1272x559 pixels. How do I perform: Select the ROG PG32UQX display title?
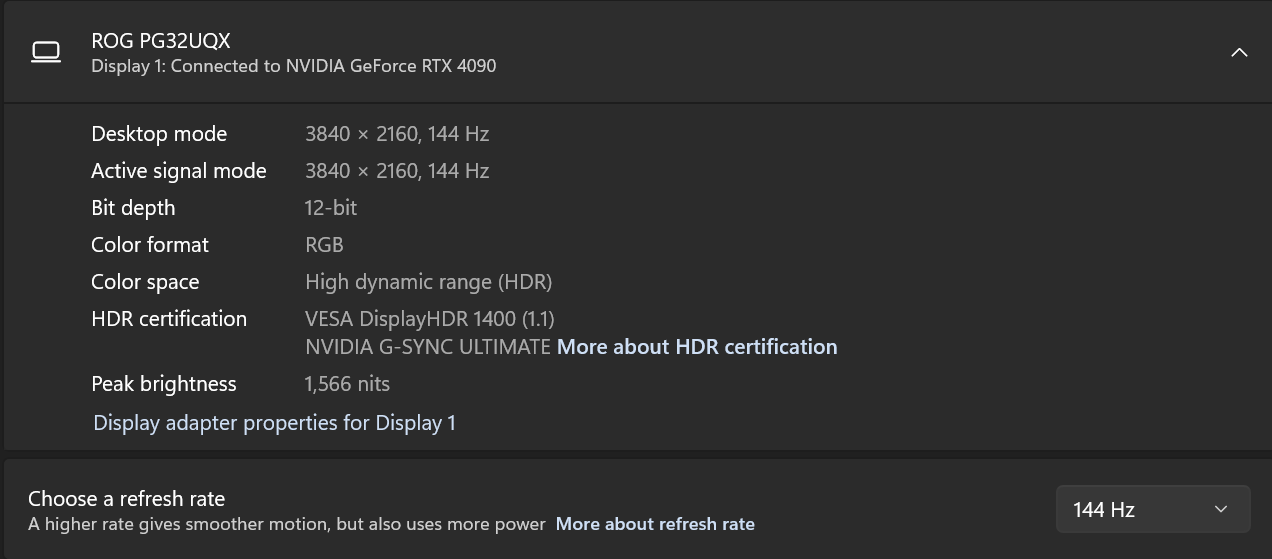pos(161,41)
